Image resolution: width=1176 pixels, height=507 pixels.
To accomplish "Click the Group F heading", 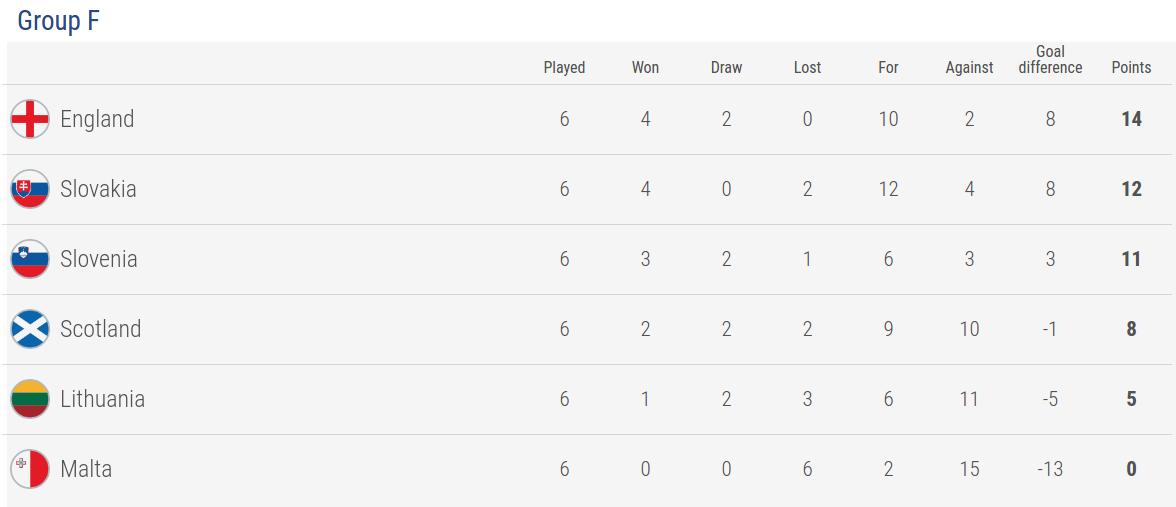I will (59, 21).
